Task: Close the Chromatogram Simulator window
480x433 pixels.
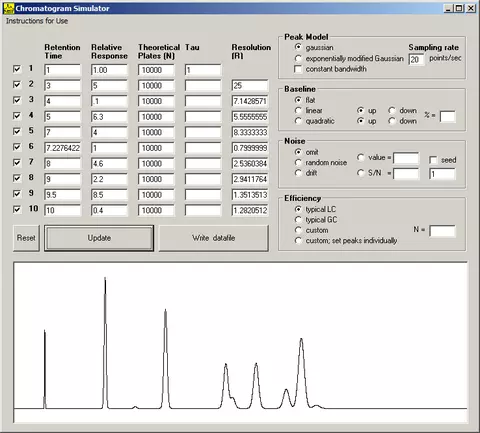Action: pos(471,8)
